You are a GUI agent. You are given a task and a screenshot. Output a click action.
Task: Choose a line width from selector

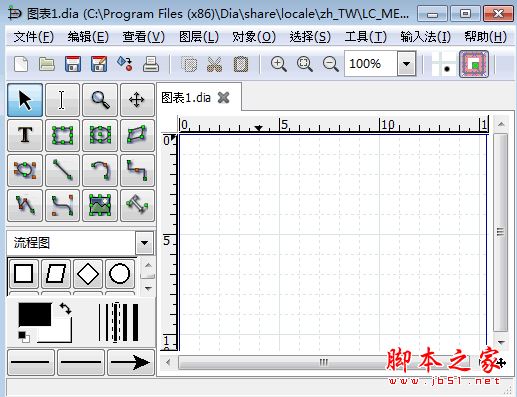(x=119, y=322)
